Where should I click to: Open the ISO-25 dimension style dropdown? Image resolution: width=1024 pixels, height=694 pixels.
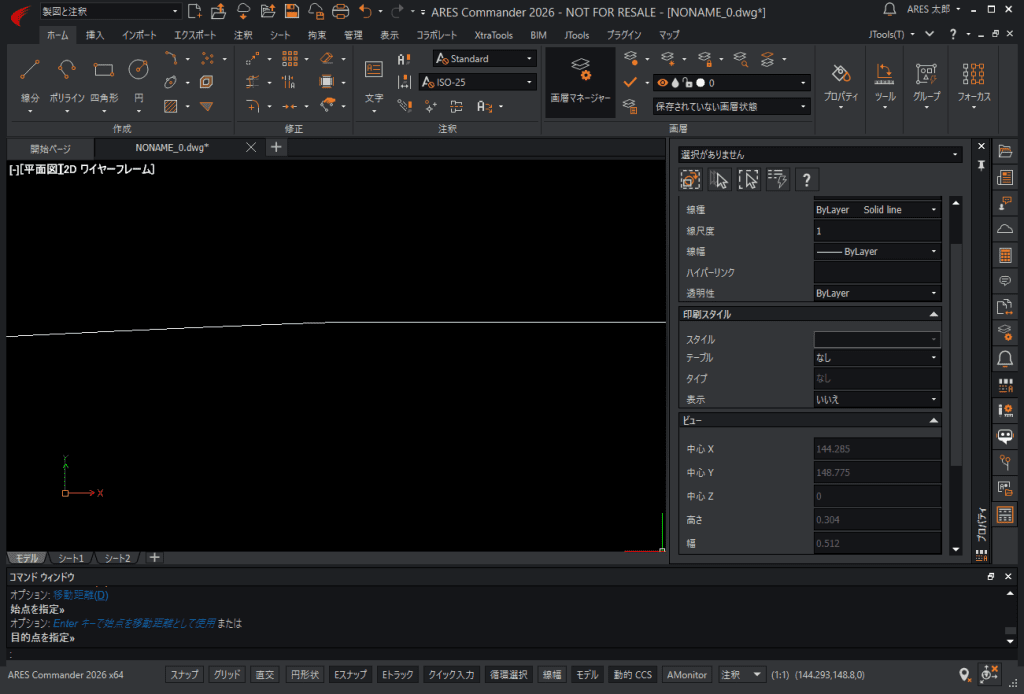point(478,82)
